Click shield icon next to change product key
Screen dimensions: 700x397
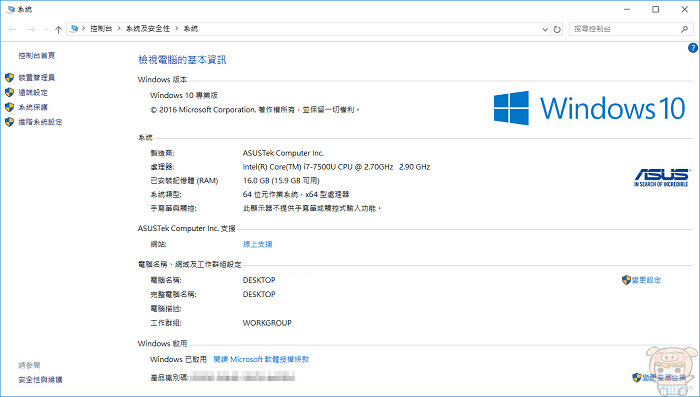click(637, 378)
